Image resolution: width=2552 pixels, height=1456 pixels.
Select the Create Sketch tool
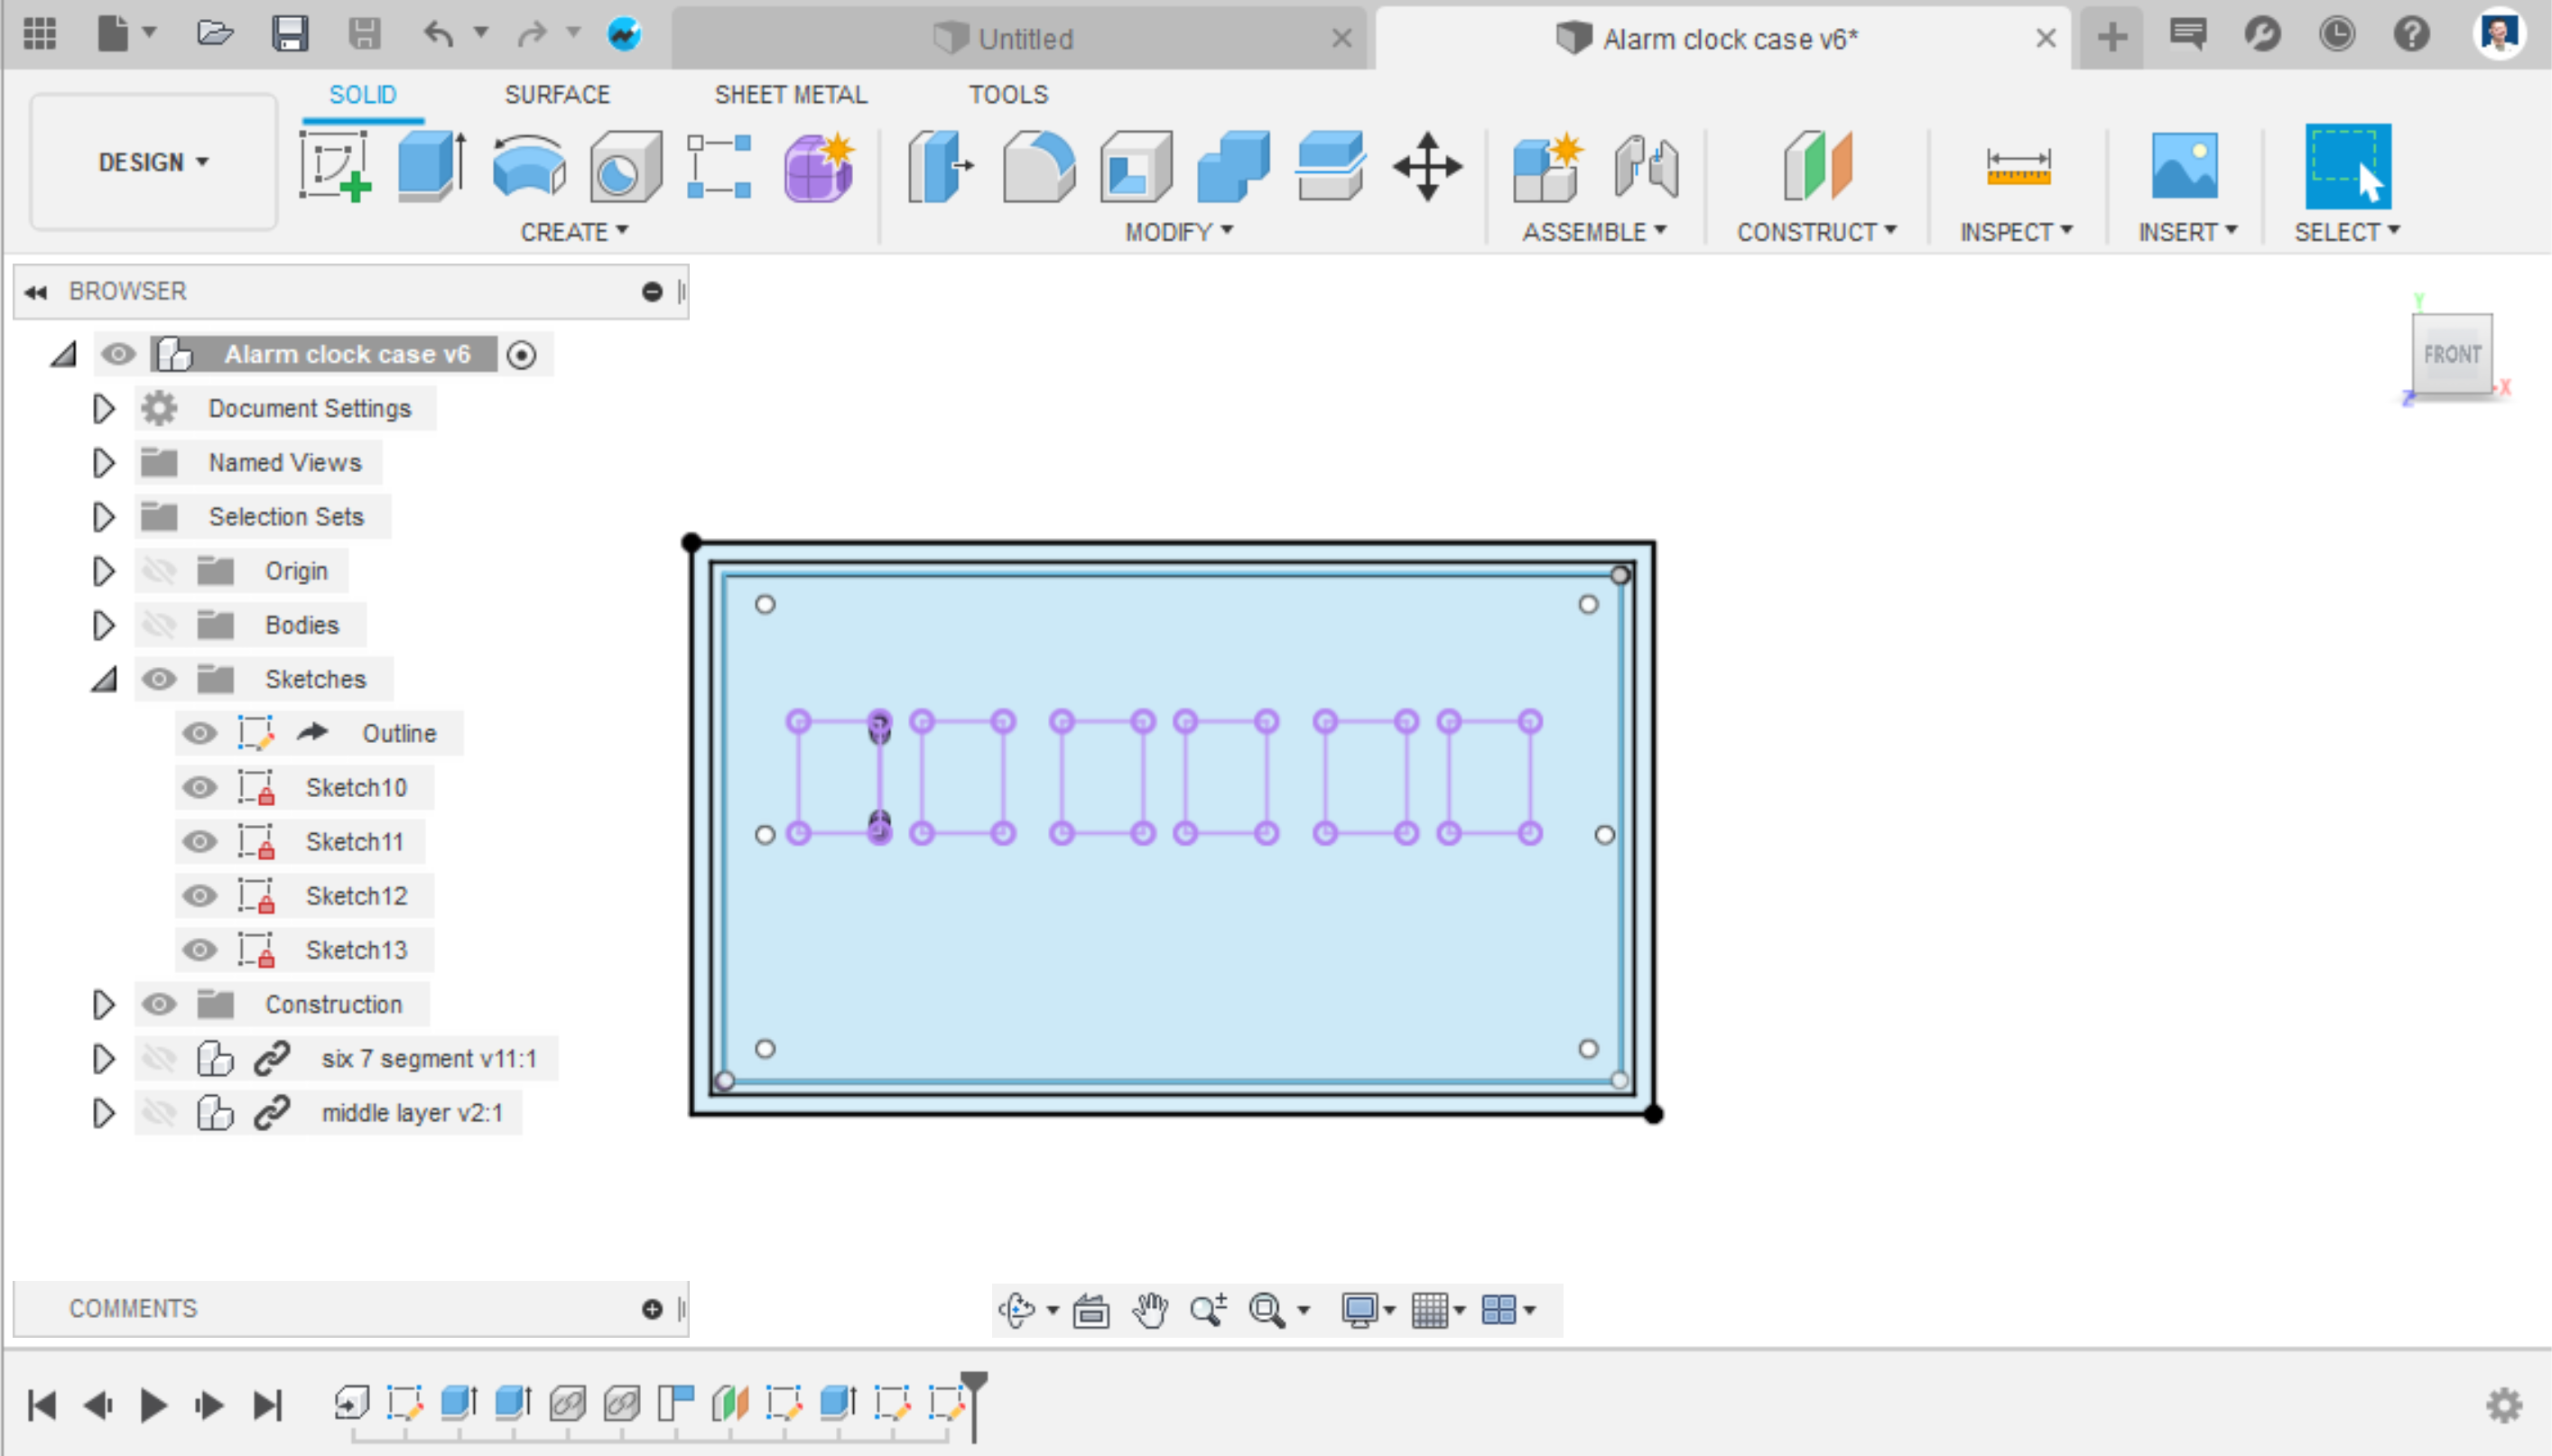[336, 165]
